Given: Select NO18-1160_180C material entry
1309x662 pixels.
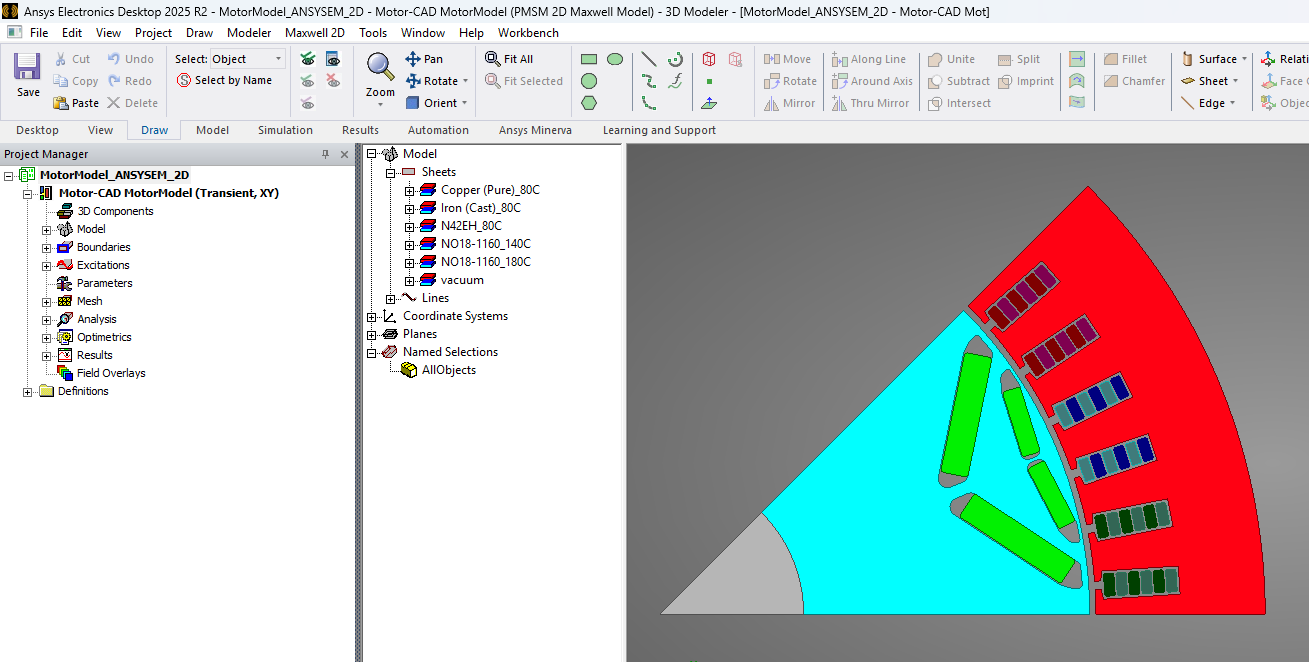Looking at the screenshot, I should (486, 262).
